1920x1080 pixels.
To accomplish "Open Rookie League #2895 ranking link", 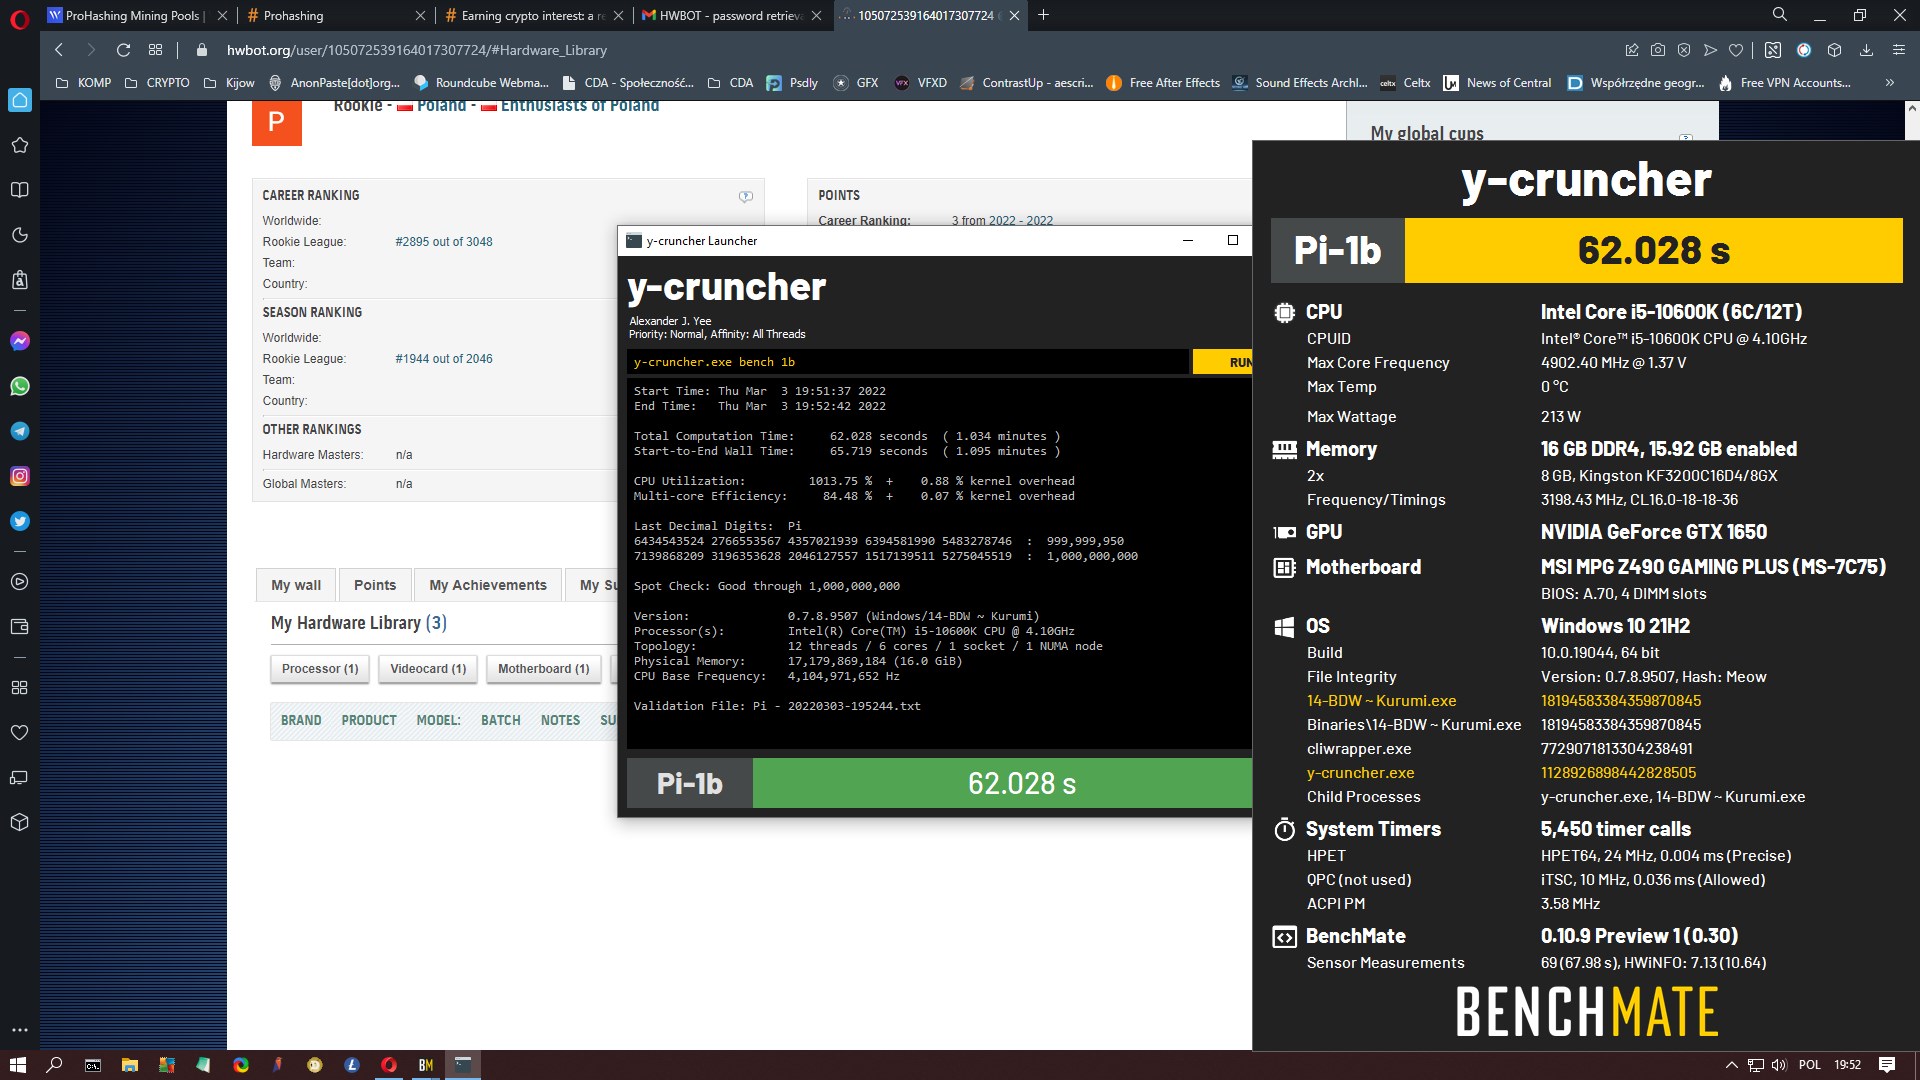I will [x=443, y=242].
